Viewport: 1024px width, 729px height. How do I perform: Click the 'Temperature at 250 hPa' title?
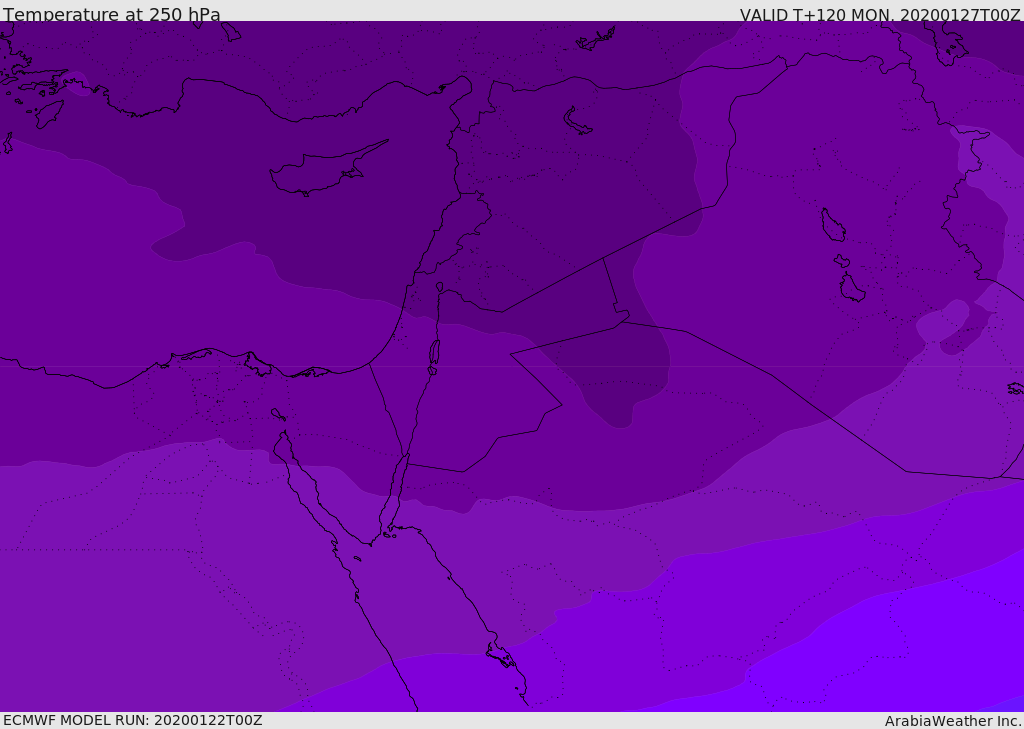[x=112, y=14]
